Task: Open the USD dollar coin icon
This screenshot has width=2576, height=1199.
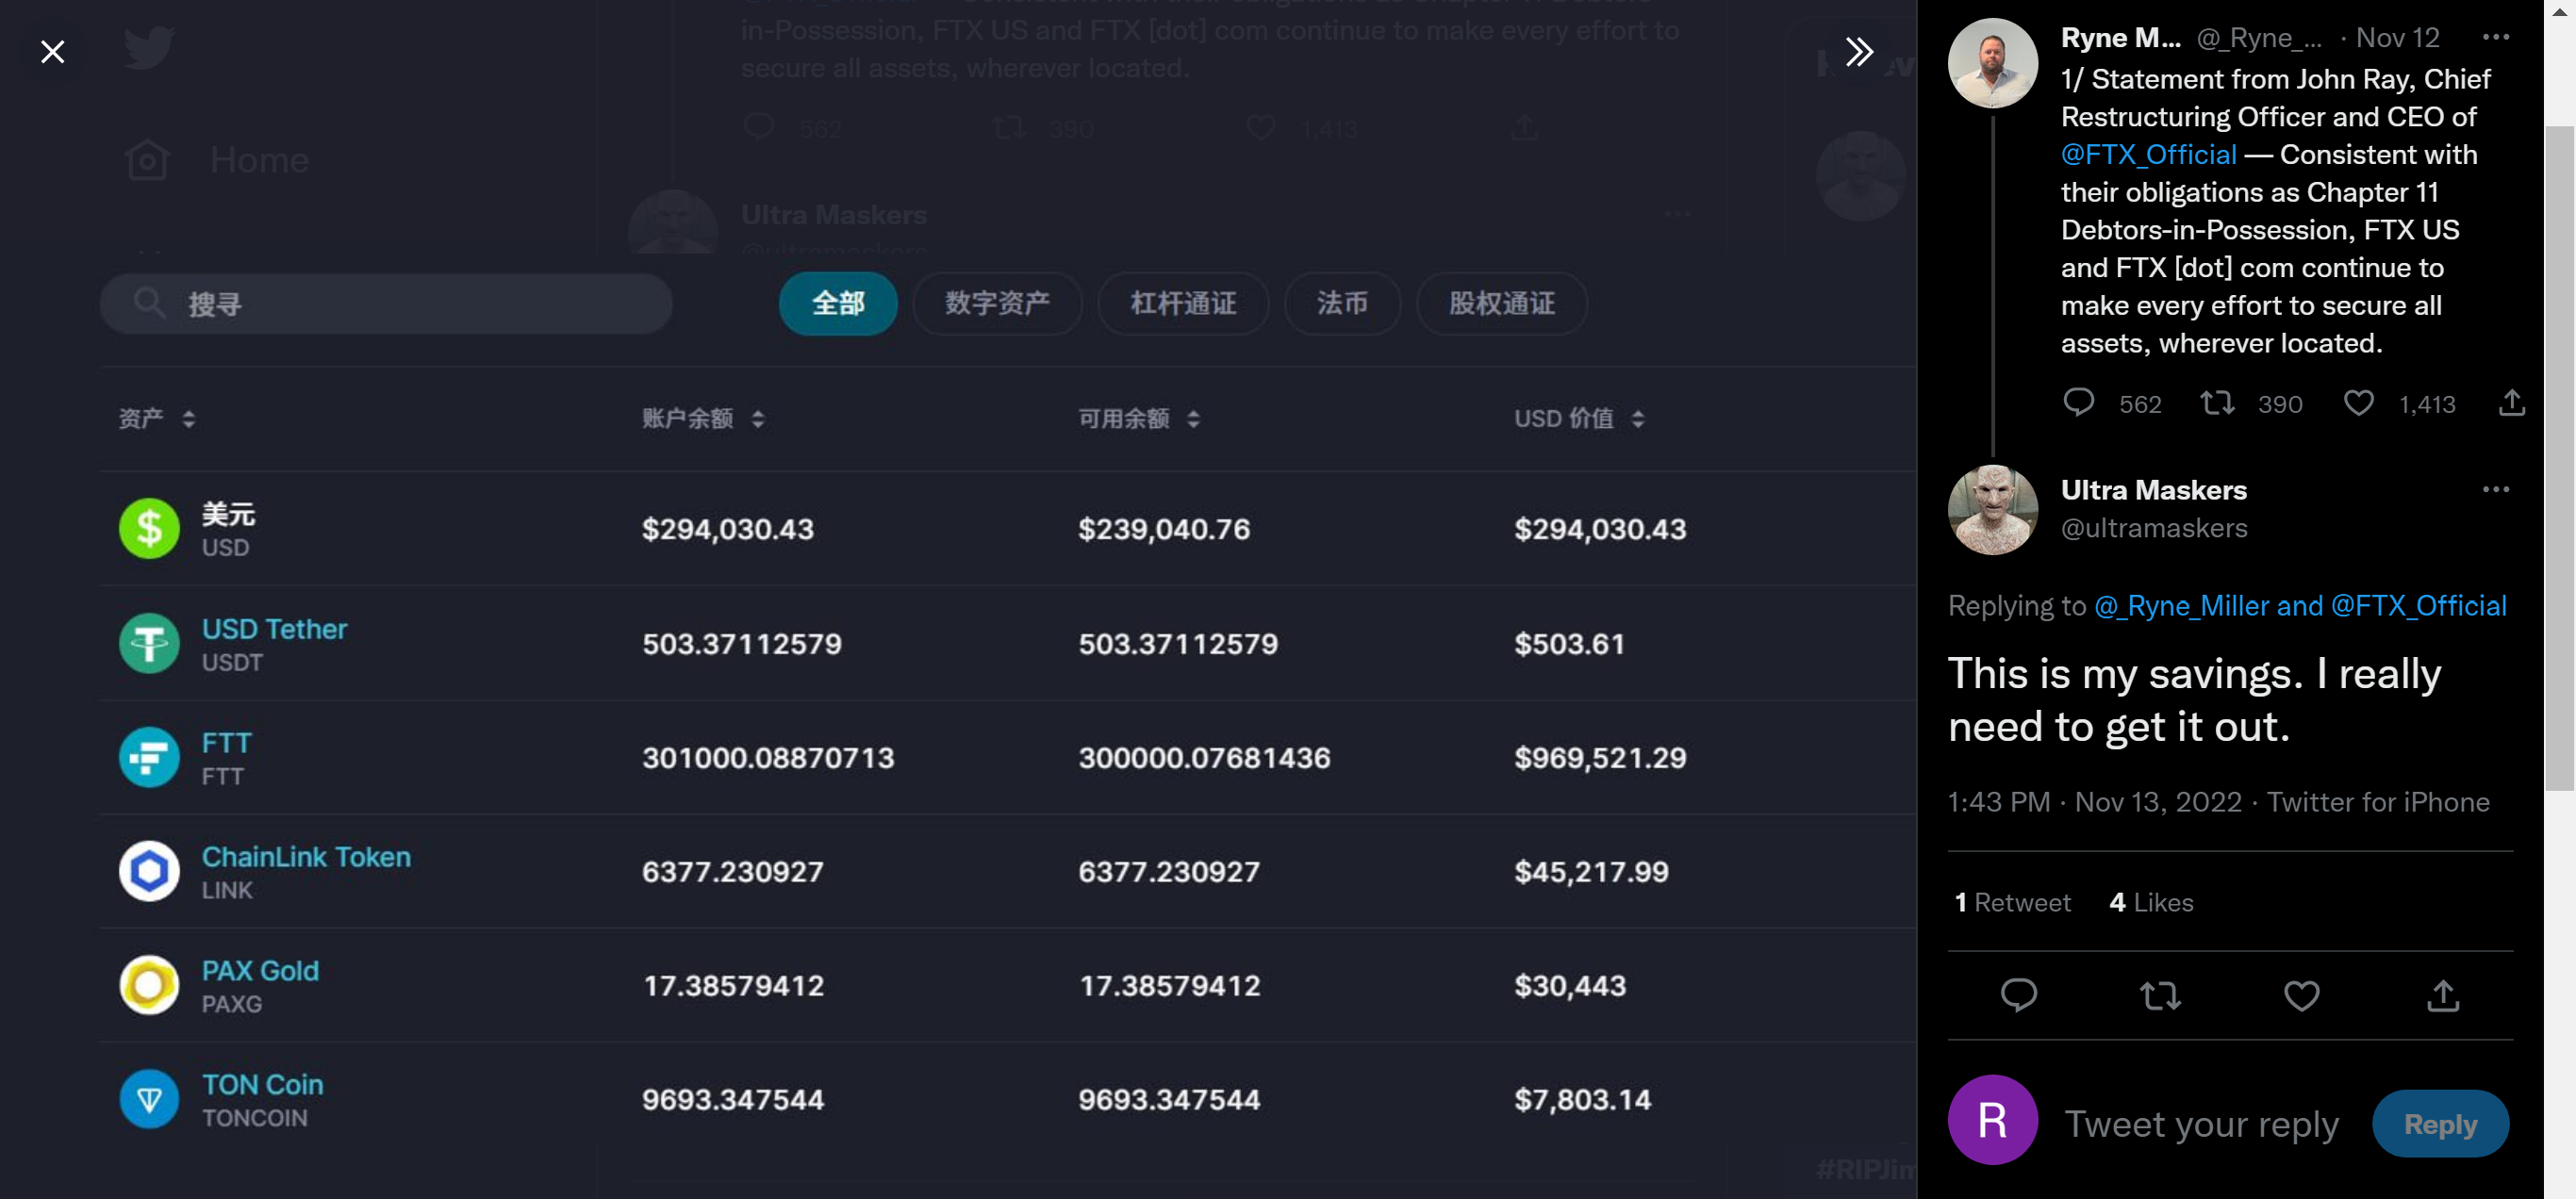Action: [x=149, y=528]
